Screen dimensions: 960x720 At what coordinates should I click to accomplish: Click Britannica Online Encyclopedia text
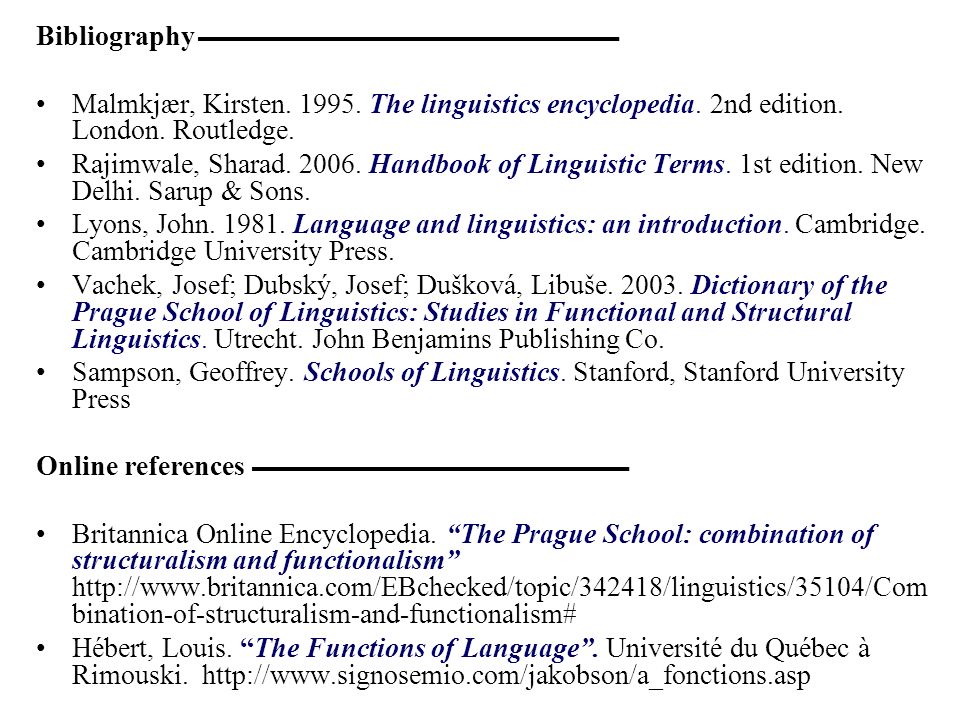tap(253, 534)
